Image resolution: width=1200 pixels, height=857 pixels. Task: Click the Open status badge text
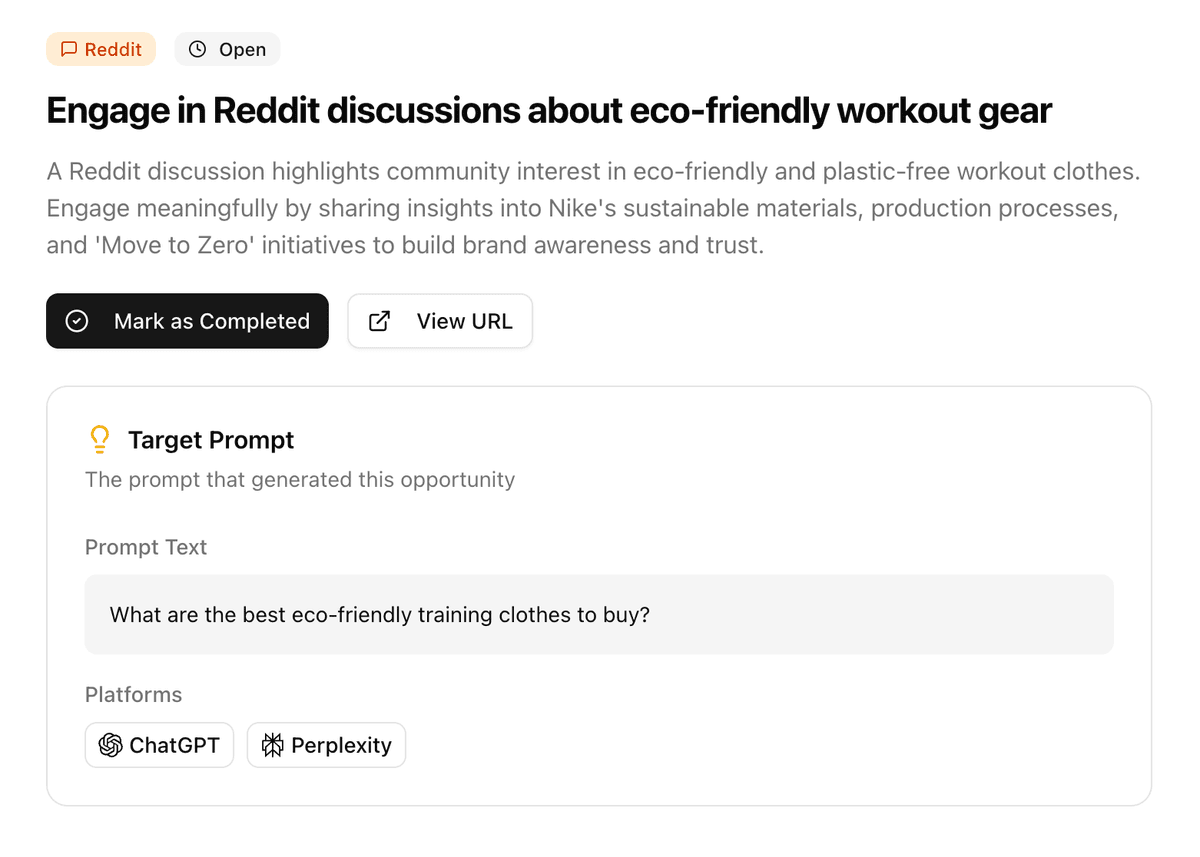coord(242,49)
